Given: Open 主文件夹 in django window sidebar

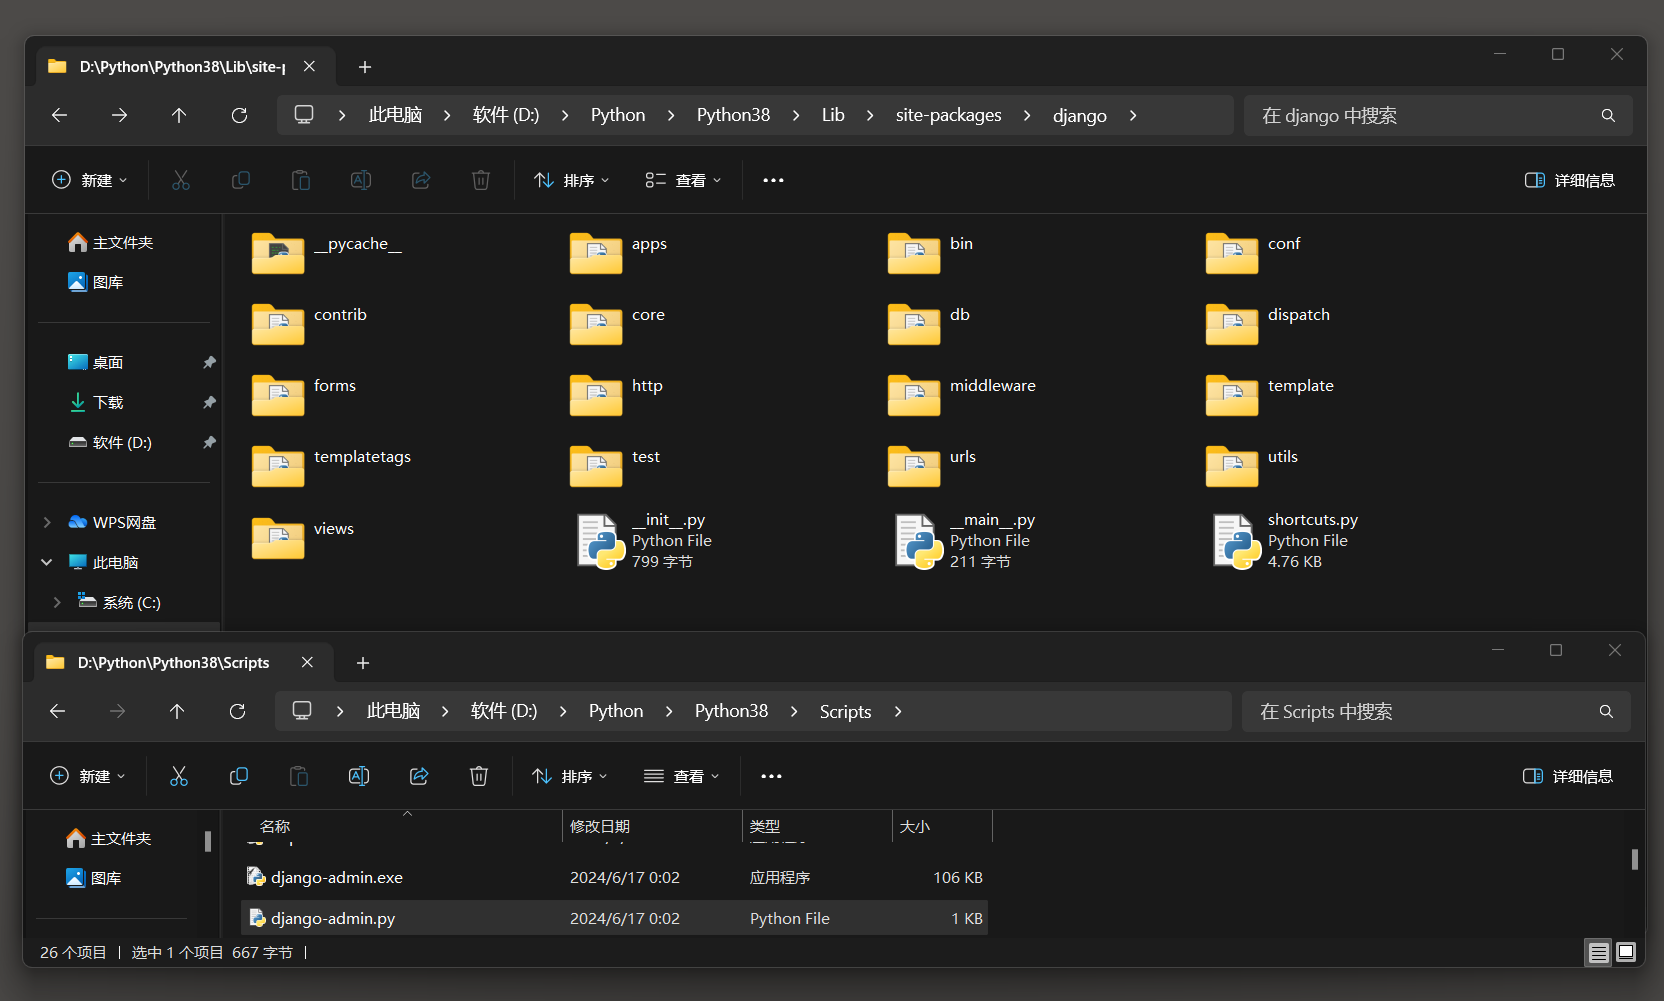Looking at the screenshot, I should [x=110, y=242].
